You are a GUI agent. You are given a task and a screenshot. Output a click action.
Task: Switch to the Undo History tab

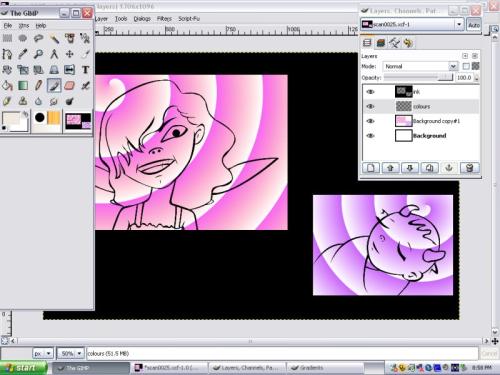[408, 43]
